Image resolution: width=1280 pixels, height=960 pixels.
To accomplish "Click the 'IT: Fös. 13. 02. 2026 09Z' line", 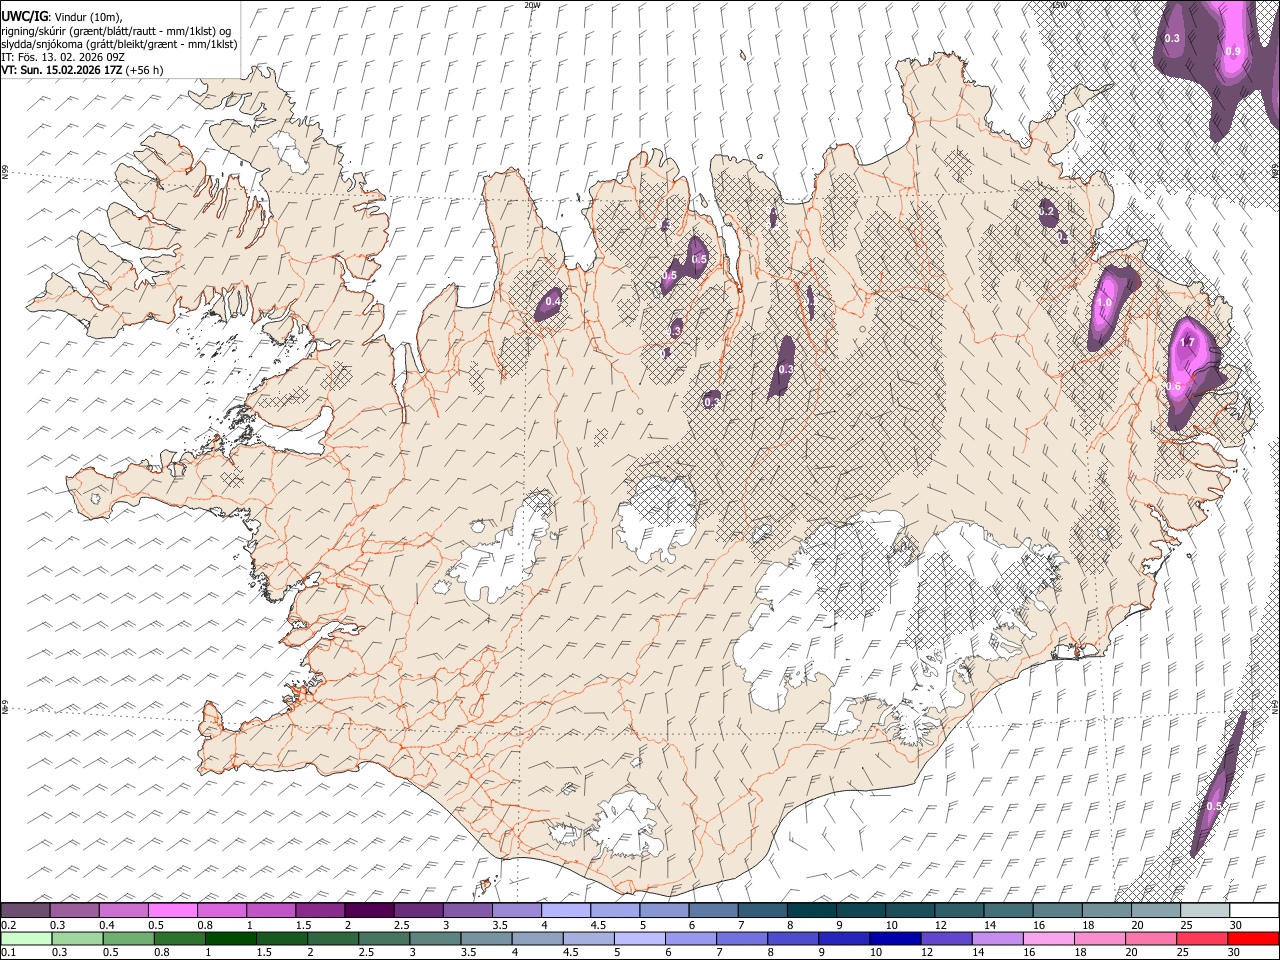I will 63,57.
